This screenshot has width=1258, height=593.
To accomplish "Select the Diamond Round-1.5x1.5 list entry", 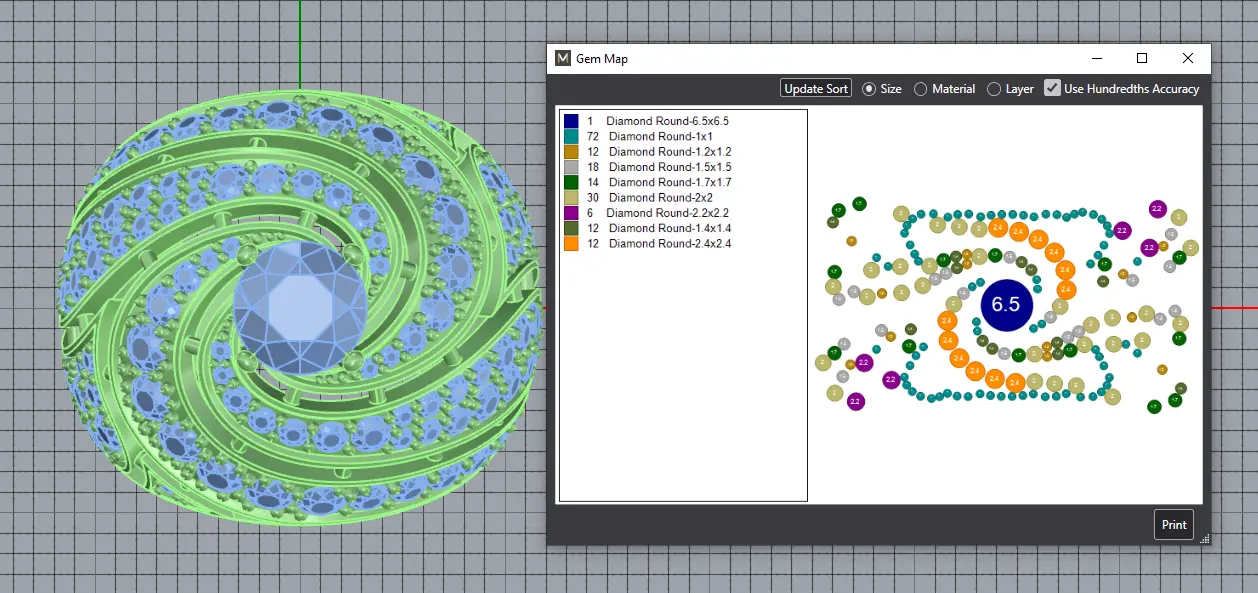I will 669,167.
